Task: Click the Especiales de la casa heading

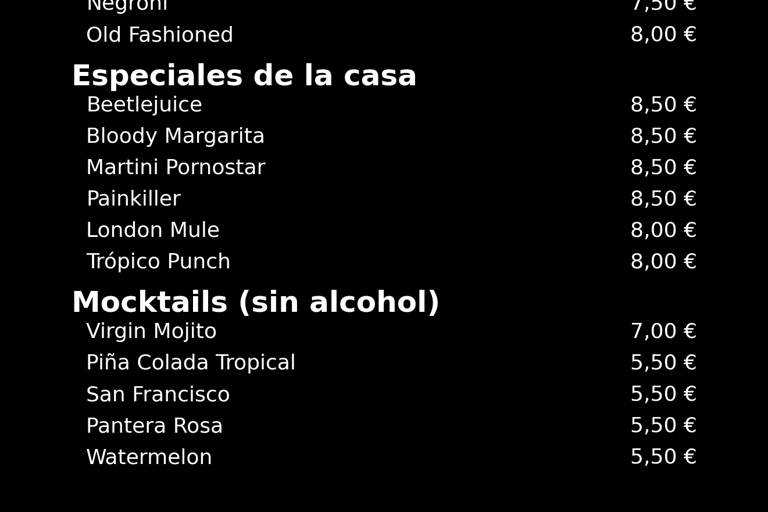Action: (244, 75)
